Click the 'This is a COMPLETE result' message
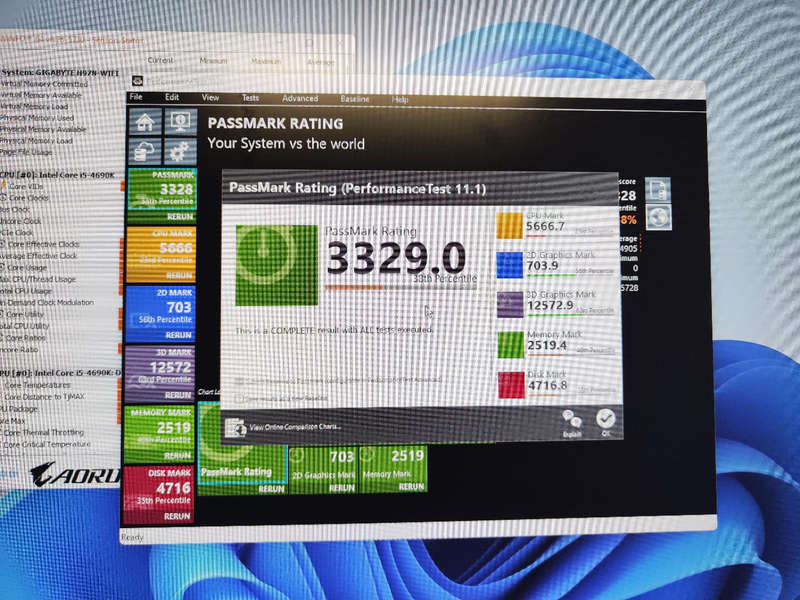This screenshot has height=600, width=800. [x=334, y=330]
